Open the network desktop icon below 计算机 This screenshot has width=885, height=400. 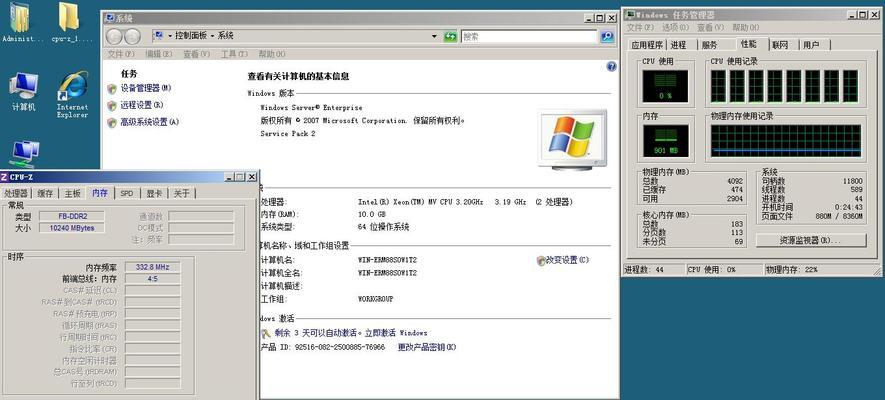[24, 153]
